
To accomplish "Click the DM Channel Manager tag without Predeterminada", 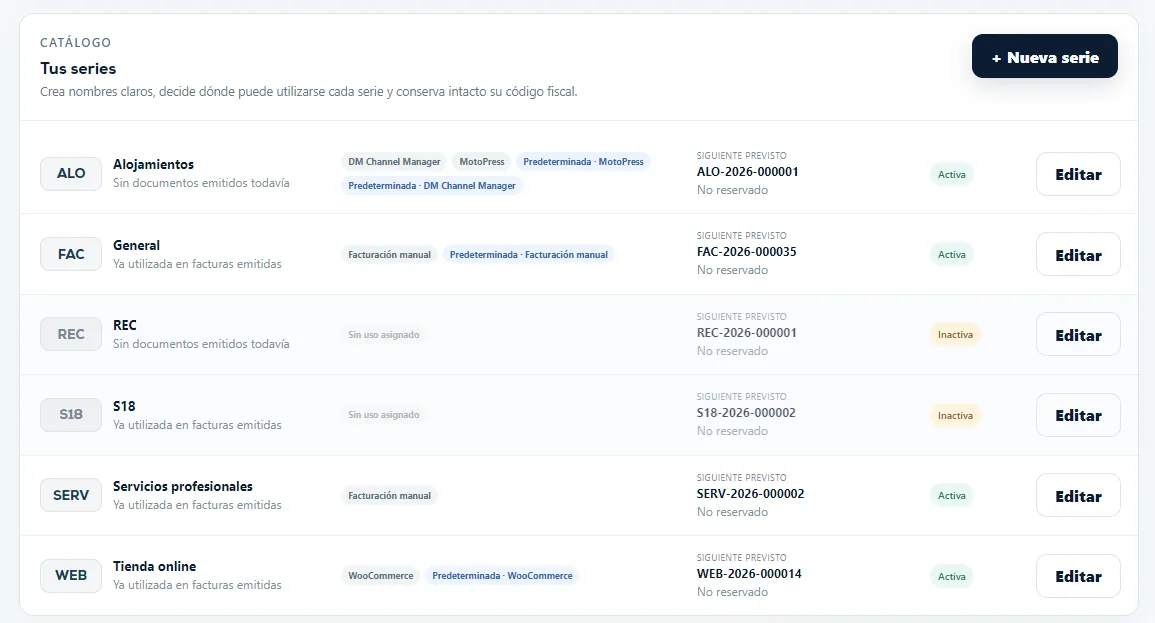I will (x=394, y=162).
